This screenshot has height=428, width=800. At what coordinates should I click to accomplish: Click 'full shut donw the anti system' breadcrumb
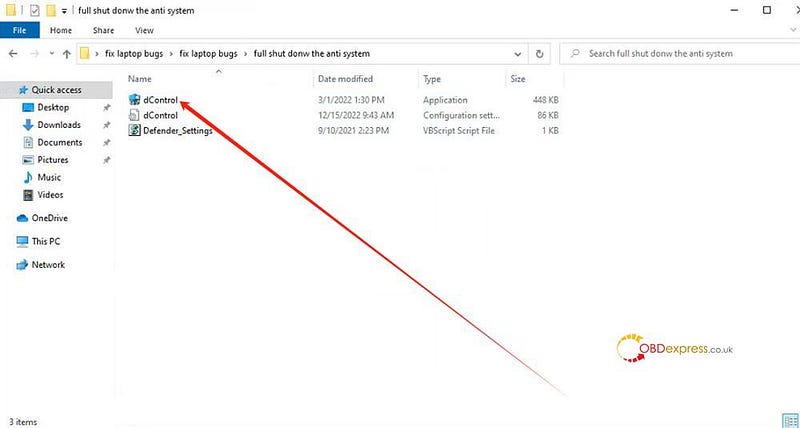[311, 54]
